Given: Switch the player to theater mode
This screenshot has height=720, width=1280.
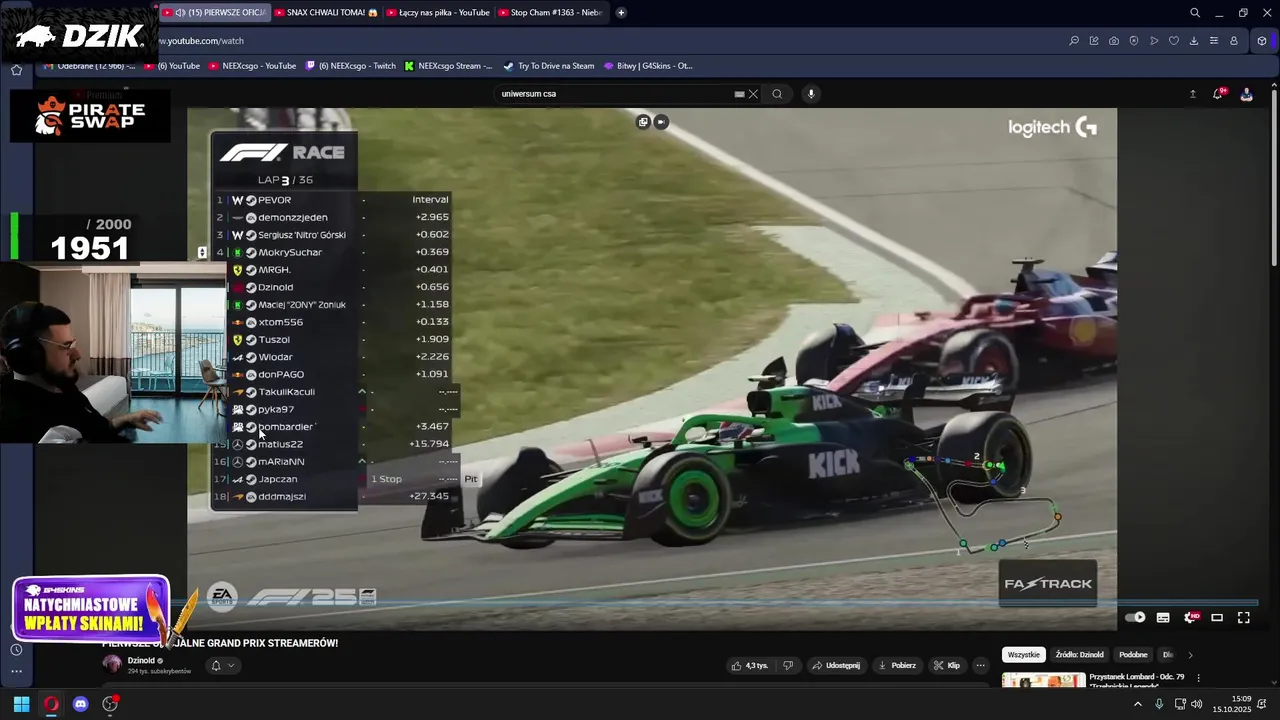Looking at the screenshot, I should coord(1217,617).
